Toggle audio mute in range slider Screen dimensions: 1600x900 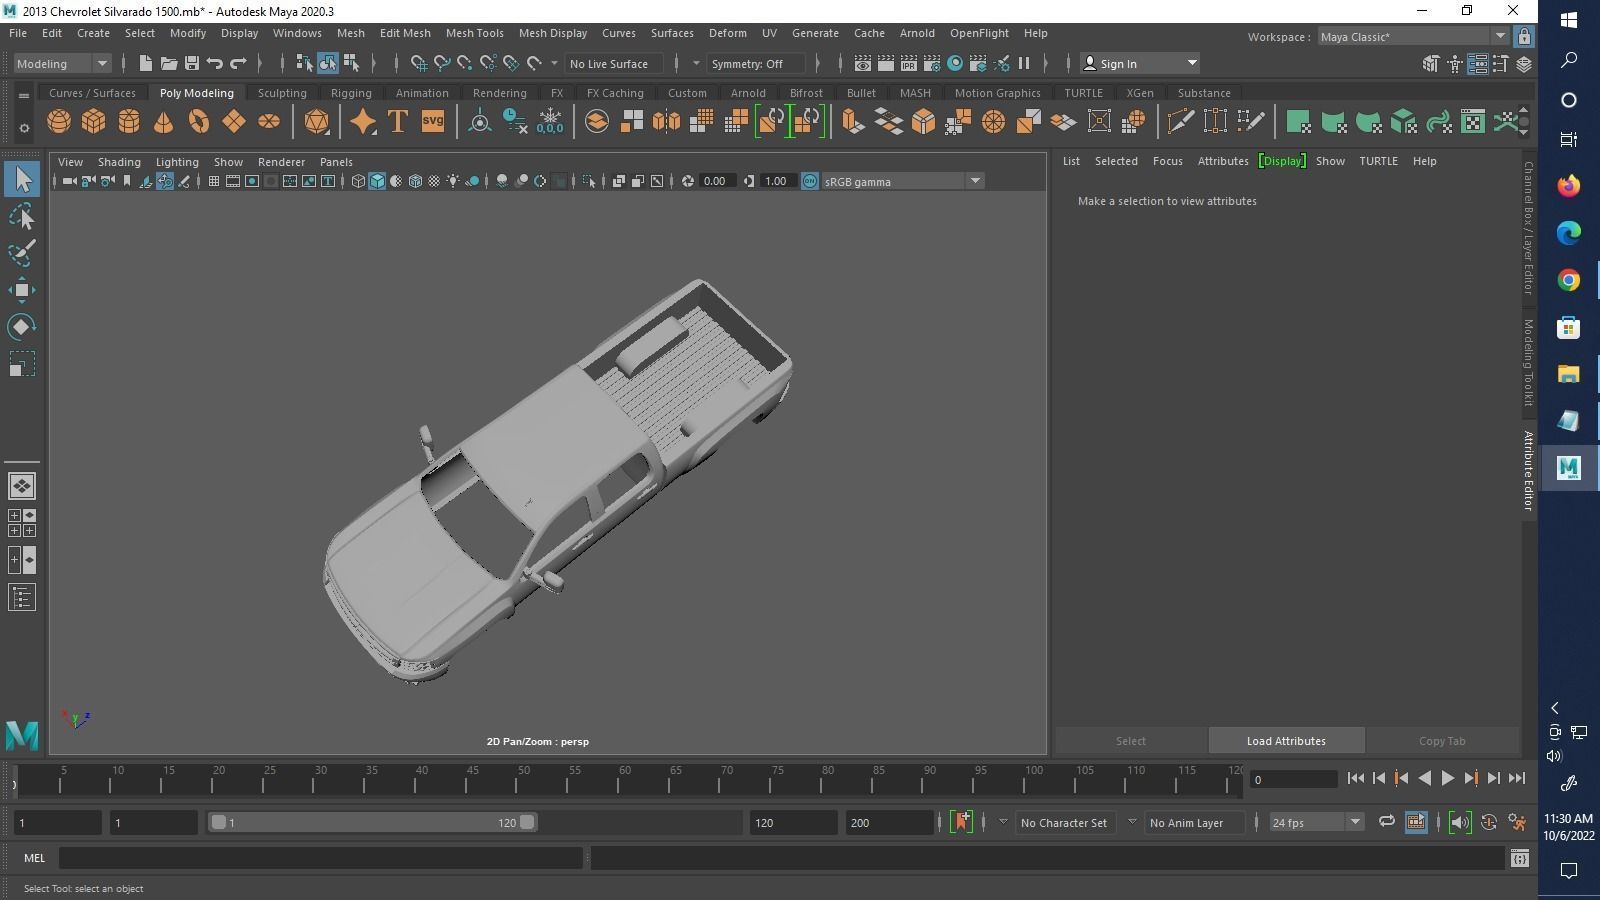[x=1459, y=822]
